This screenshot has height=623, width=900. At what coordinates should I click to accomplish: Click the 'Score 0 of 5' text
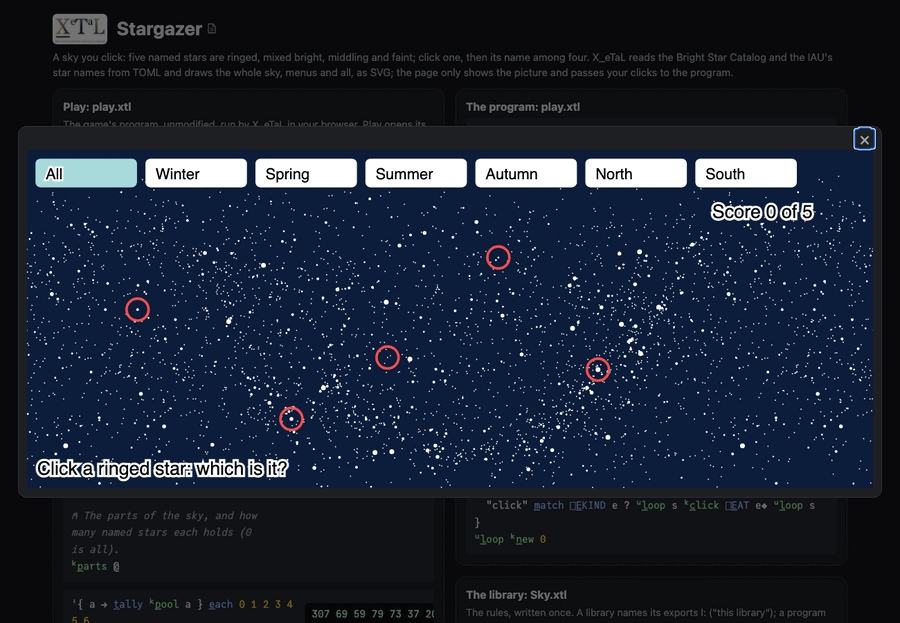coord(762,212)
